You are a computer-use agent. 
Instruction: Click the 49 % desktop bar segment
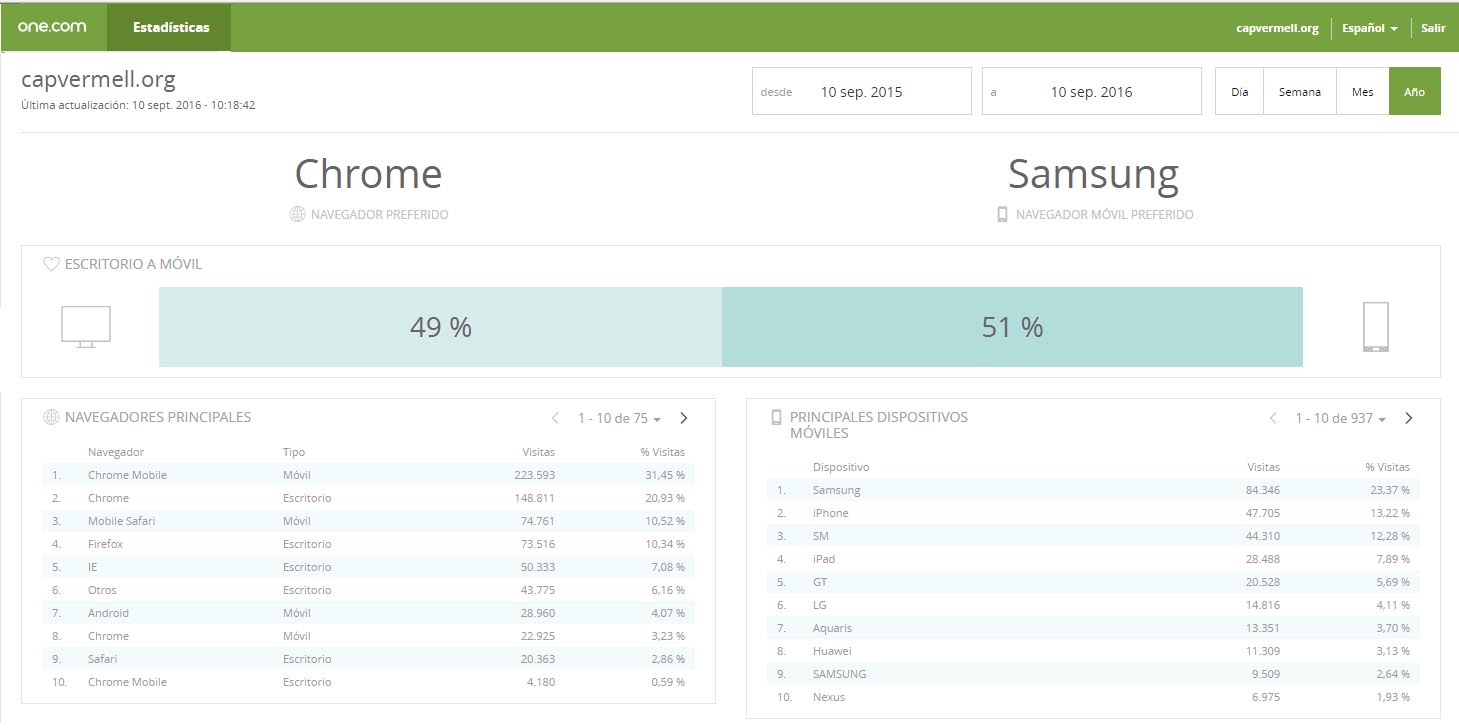[440, 327]
